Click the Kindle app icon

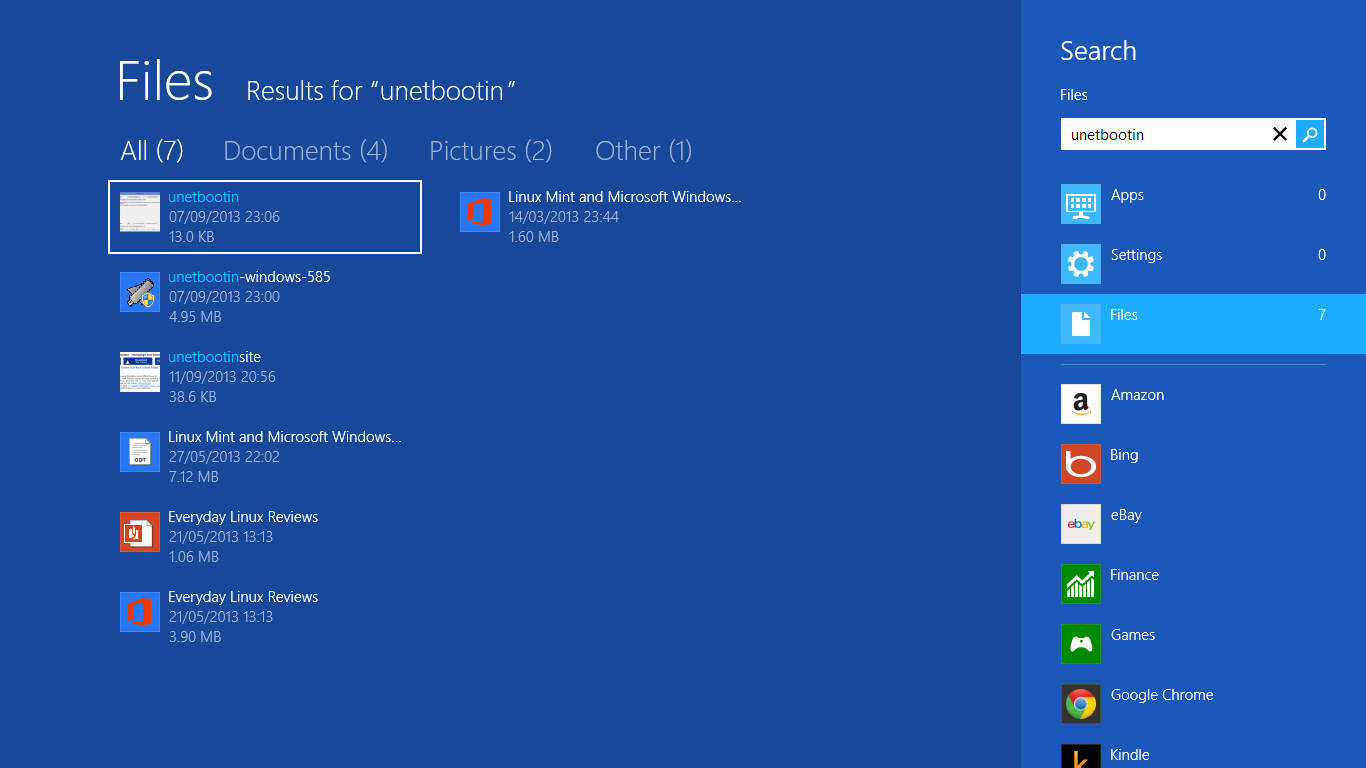[x=1081, y=756]
